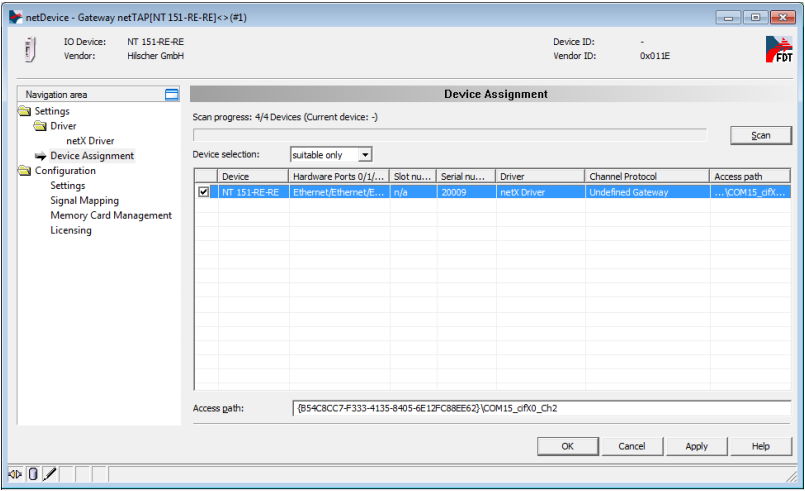
Task: Click the Apply button
Action: 697,446
